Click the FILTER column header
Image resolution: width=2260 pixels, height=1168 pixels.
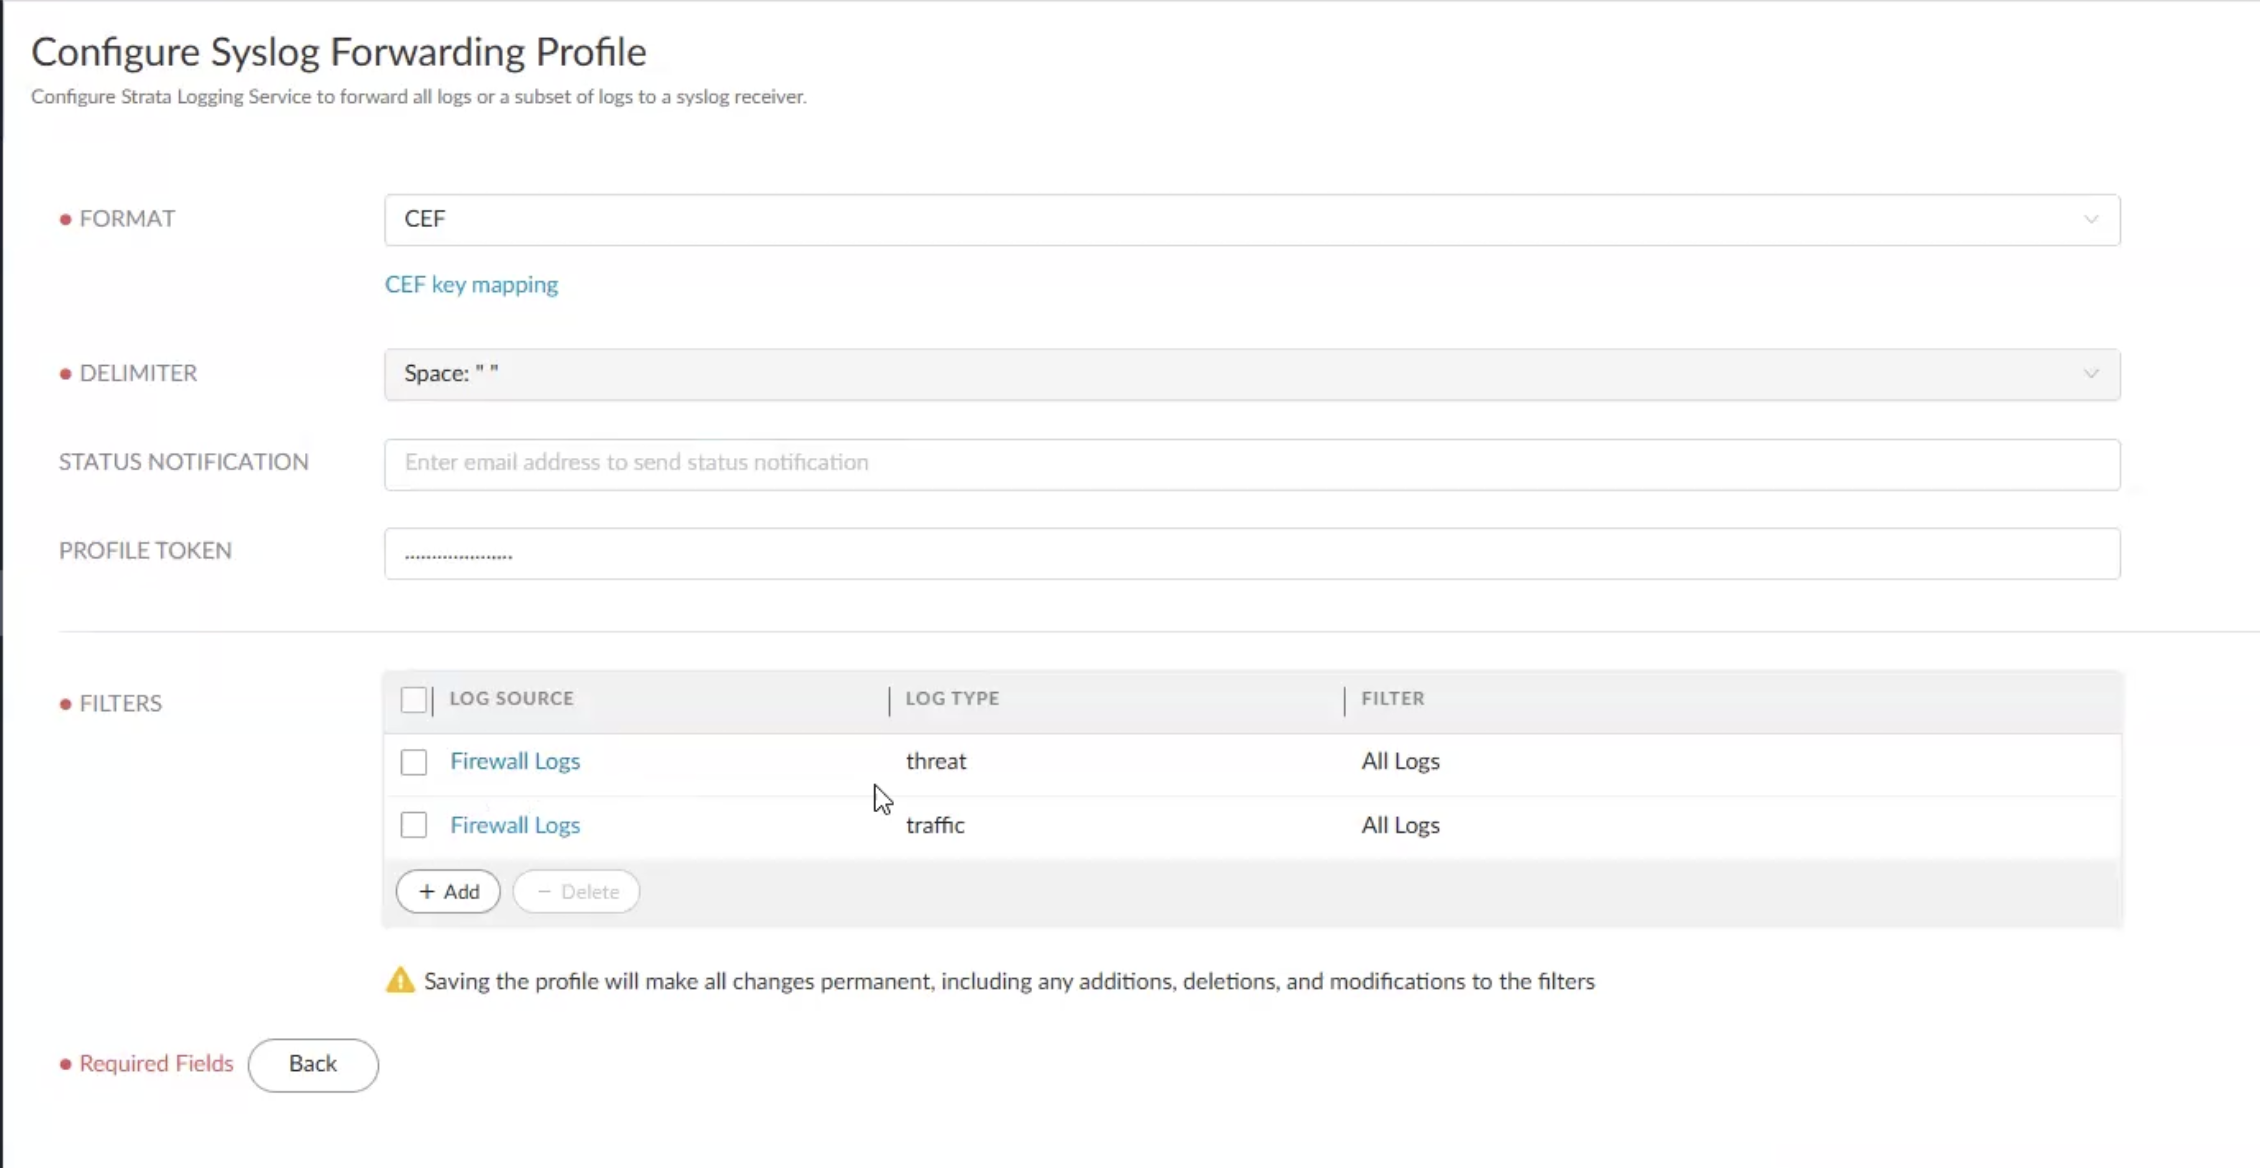[1392, 698]
